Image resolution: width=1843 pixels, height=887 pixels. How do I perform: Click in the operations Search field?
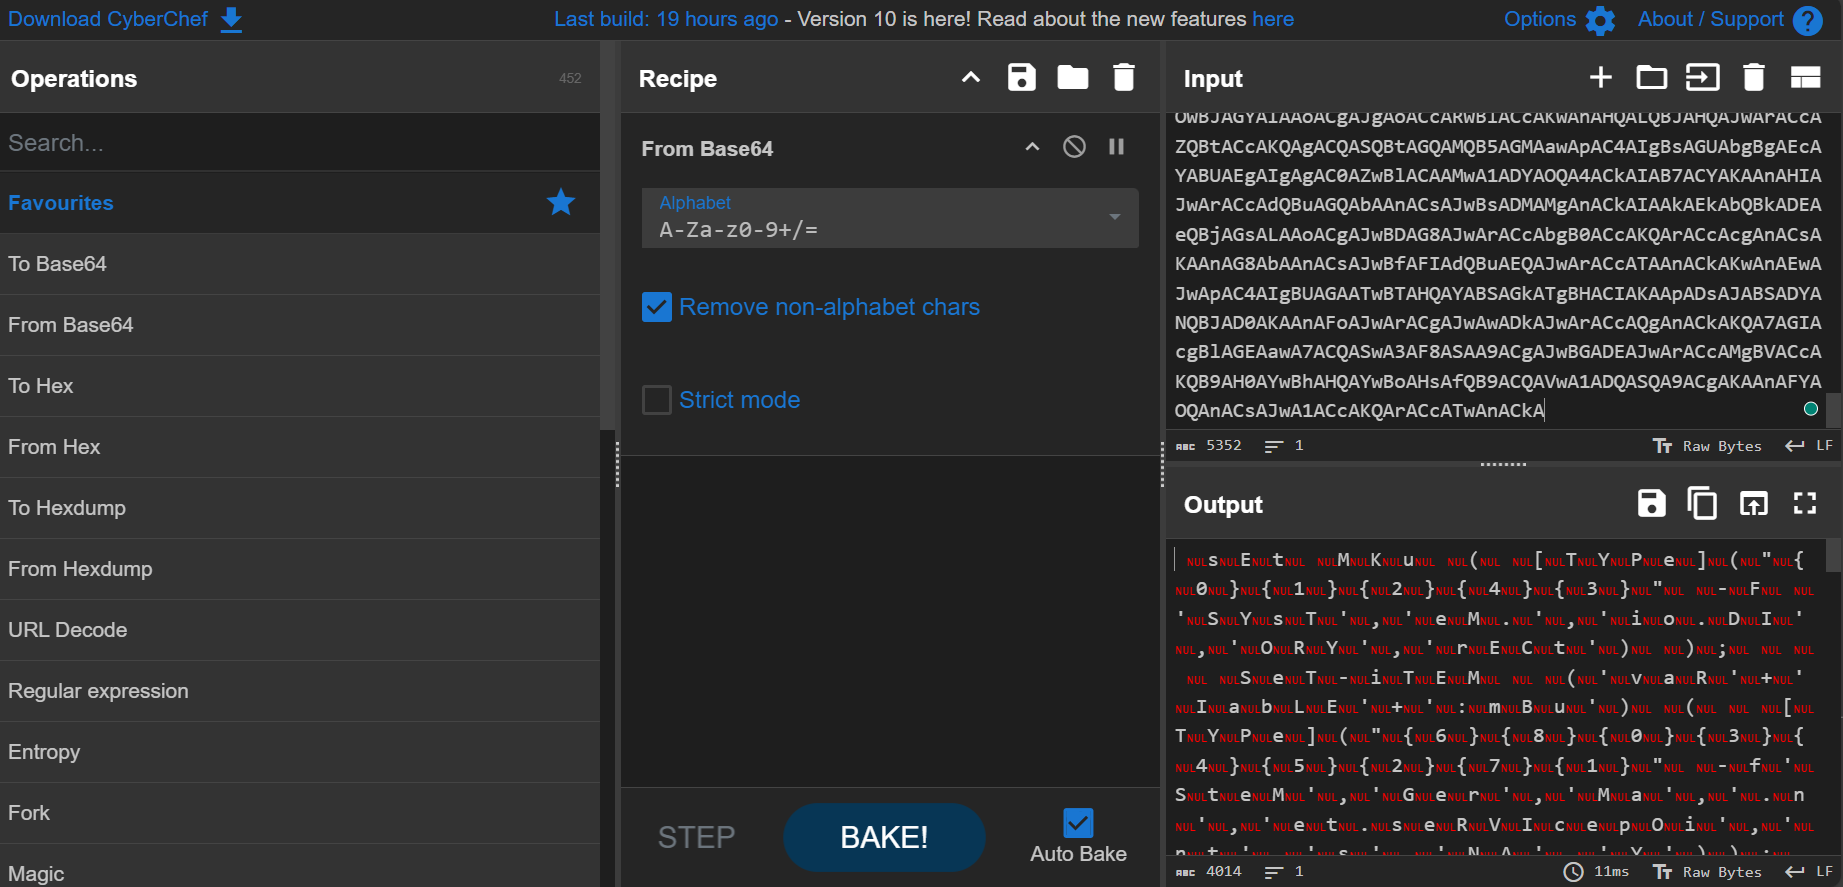click(300, 142)
